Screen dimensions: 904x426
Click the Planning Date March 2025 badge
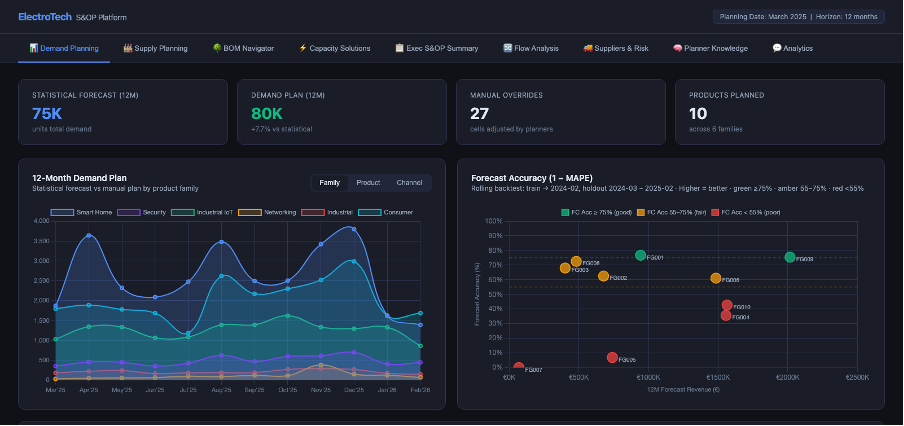[798, 17]
